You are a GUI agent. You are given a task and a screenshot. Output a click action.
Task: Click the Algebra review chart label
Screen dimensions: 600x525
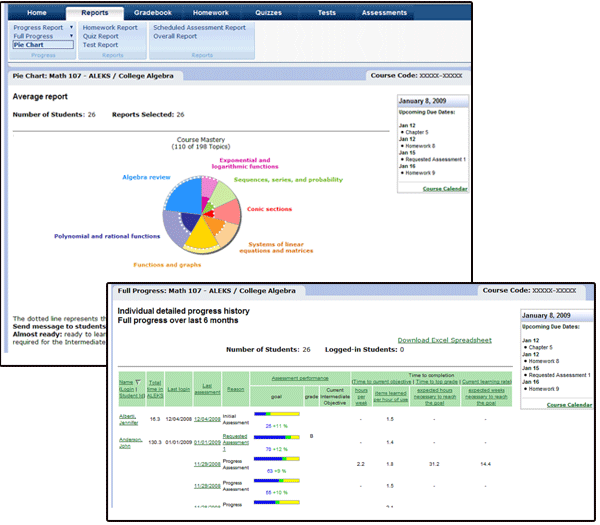tap(146, 177)
